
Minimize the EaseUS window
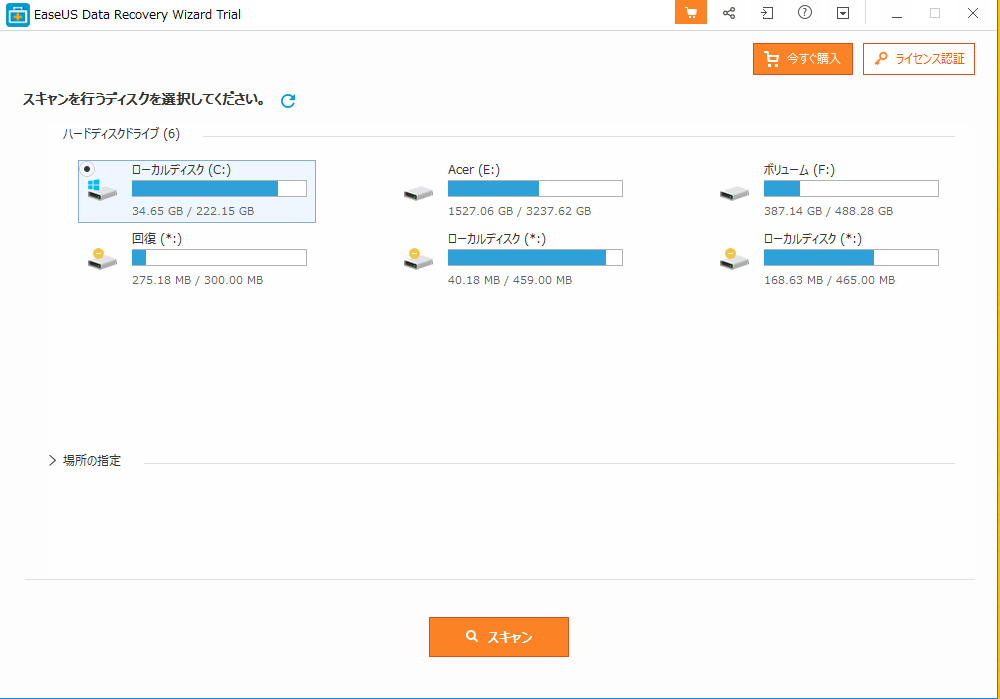click(896, 13)
